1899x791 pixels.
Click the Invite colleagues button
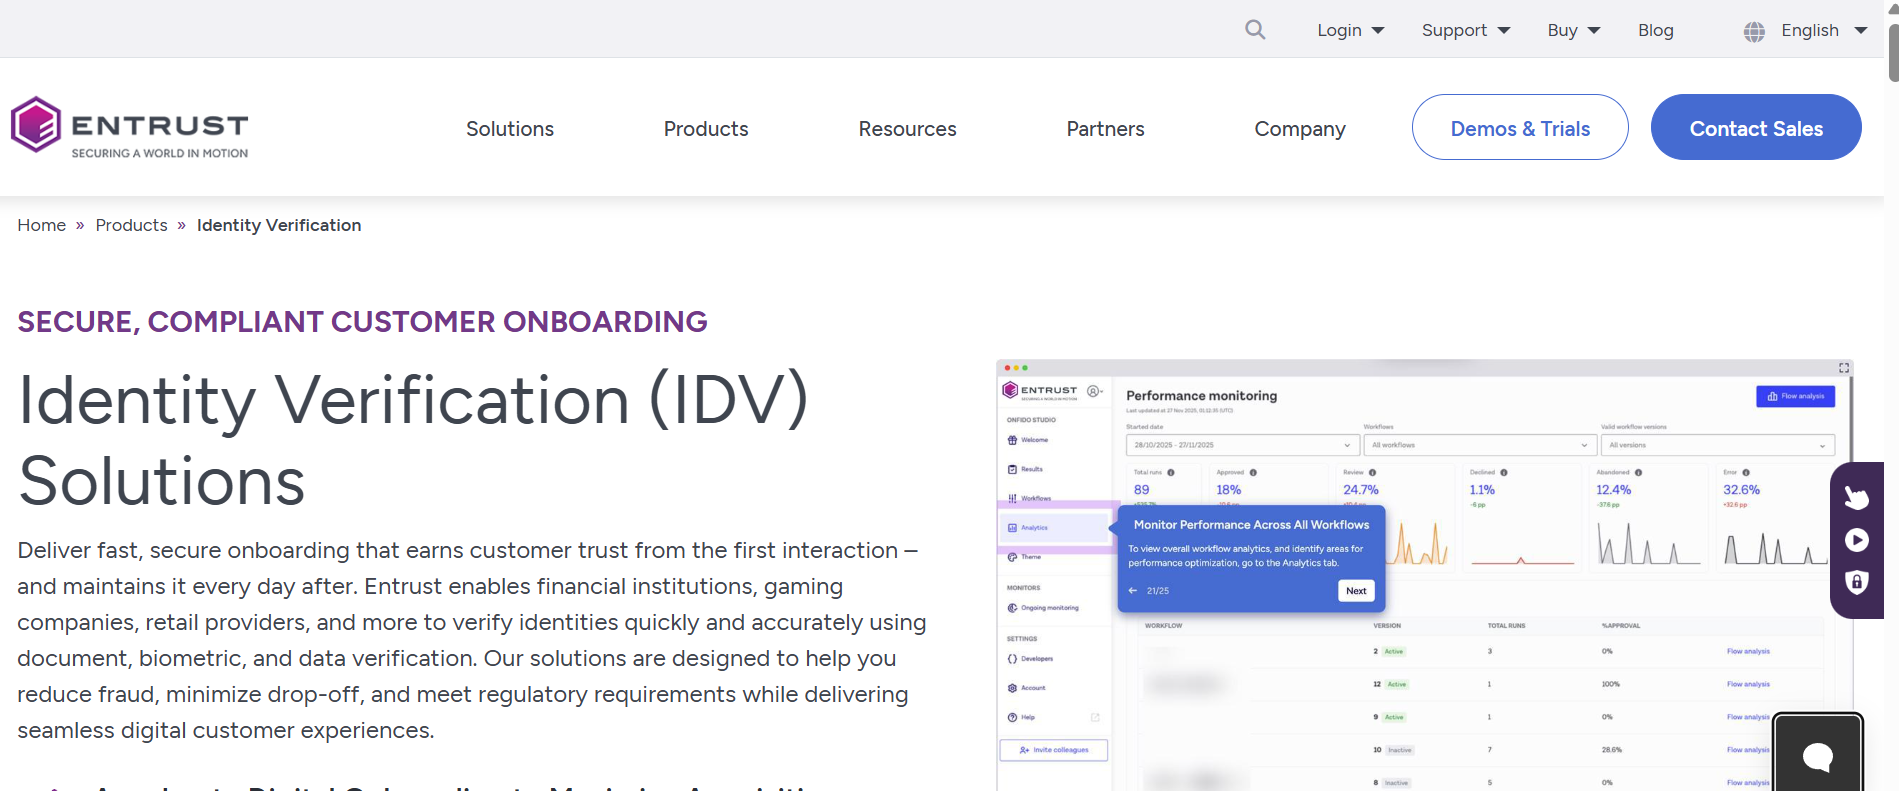(x=1054, y=750)
